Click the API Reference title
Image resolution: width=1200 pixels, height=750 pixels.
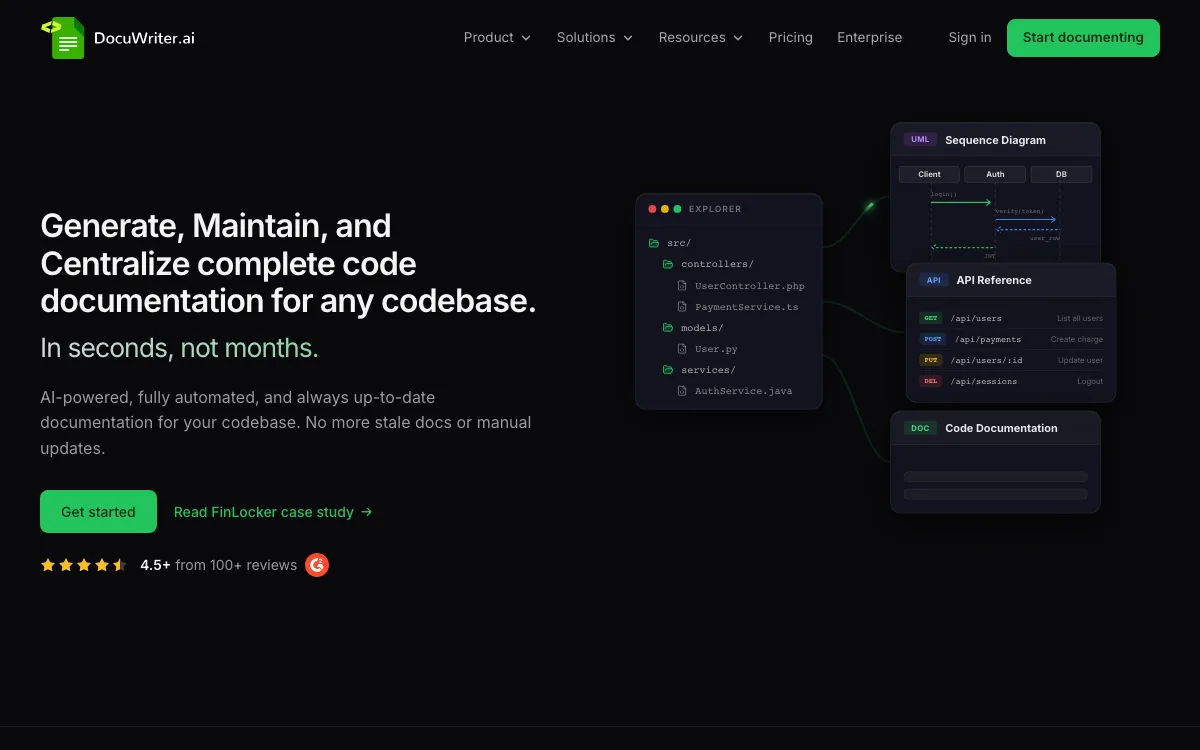point(994,280)
